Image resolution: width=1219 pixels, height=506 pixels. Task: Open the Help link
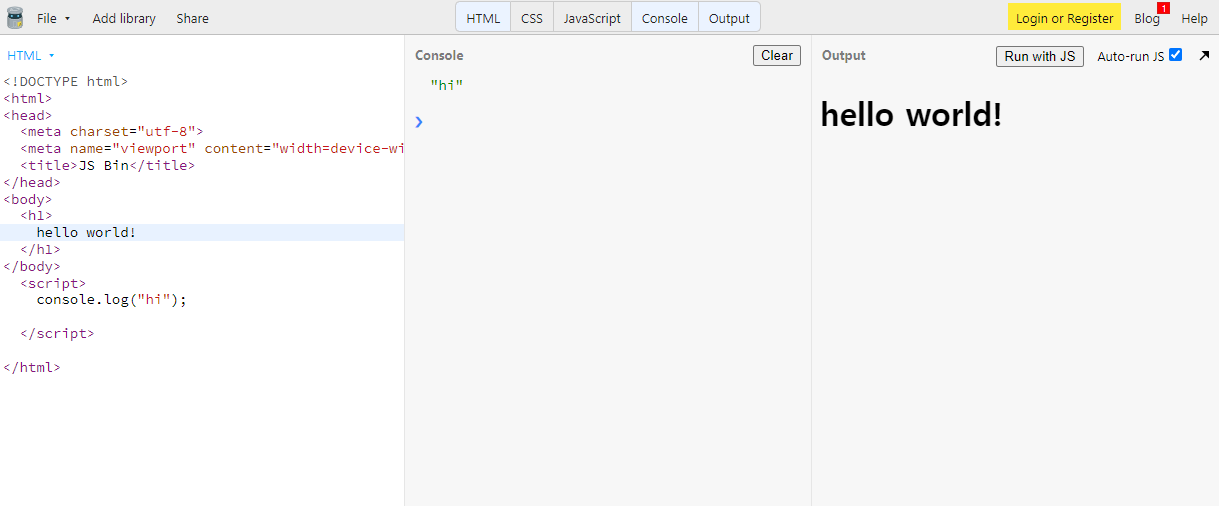tap(1194, 18)
